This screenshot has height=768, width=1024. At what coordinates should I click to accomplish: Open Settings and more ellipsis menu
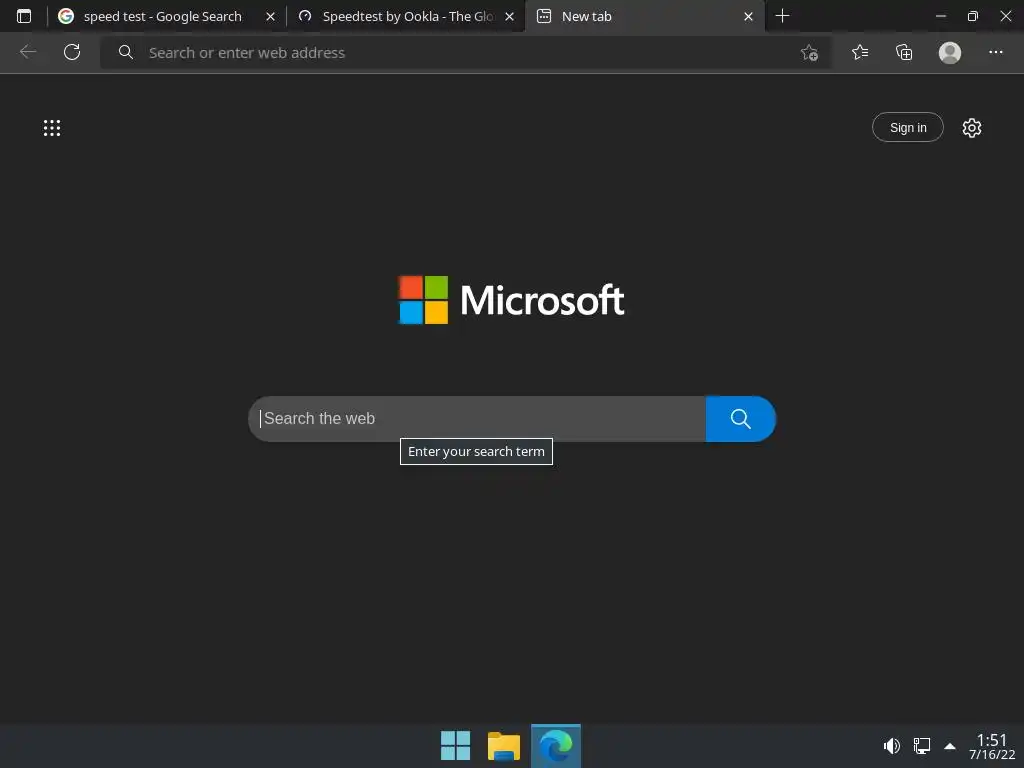click(x=995, y=52)
